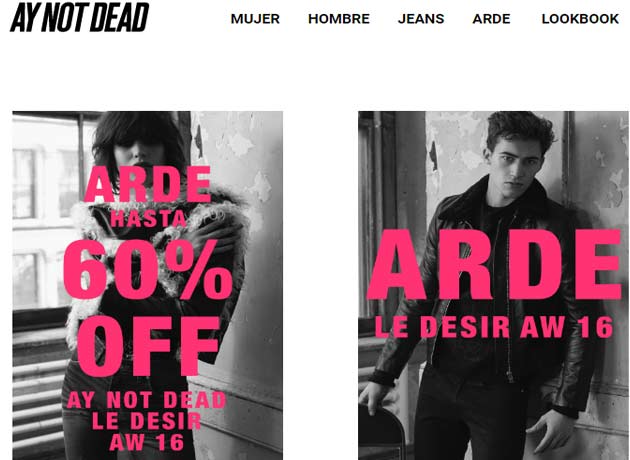
Task: Click the HASTA label on the left banner
Action: [148, 219]
